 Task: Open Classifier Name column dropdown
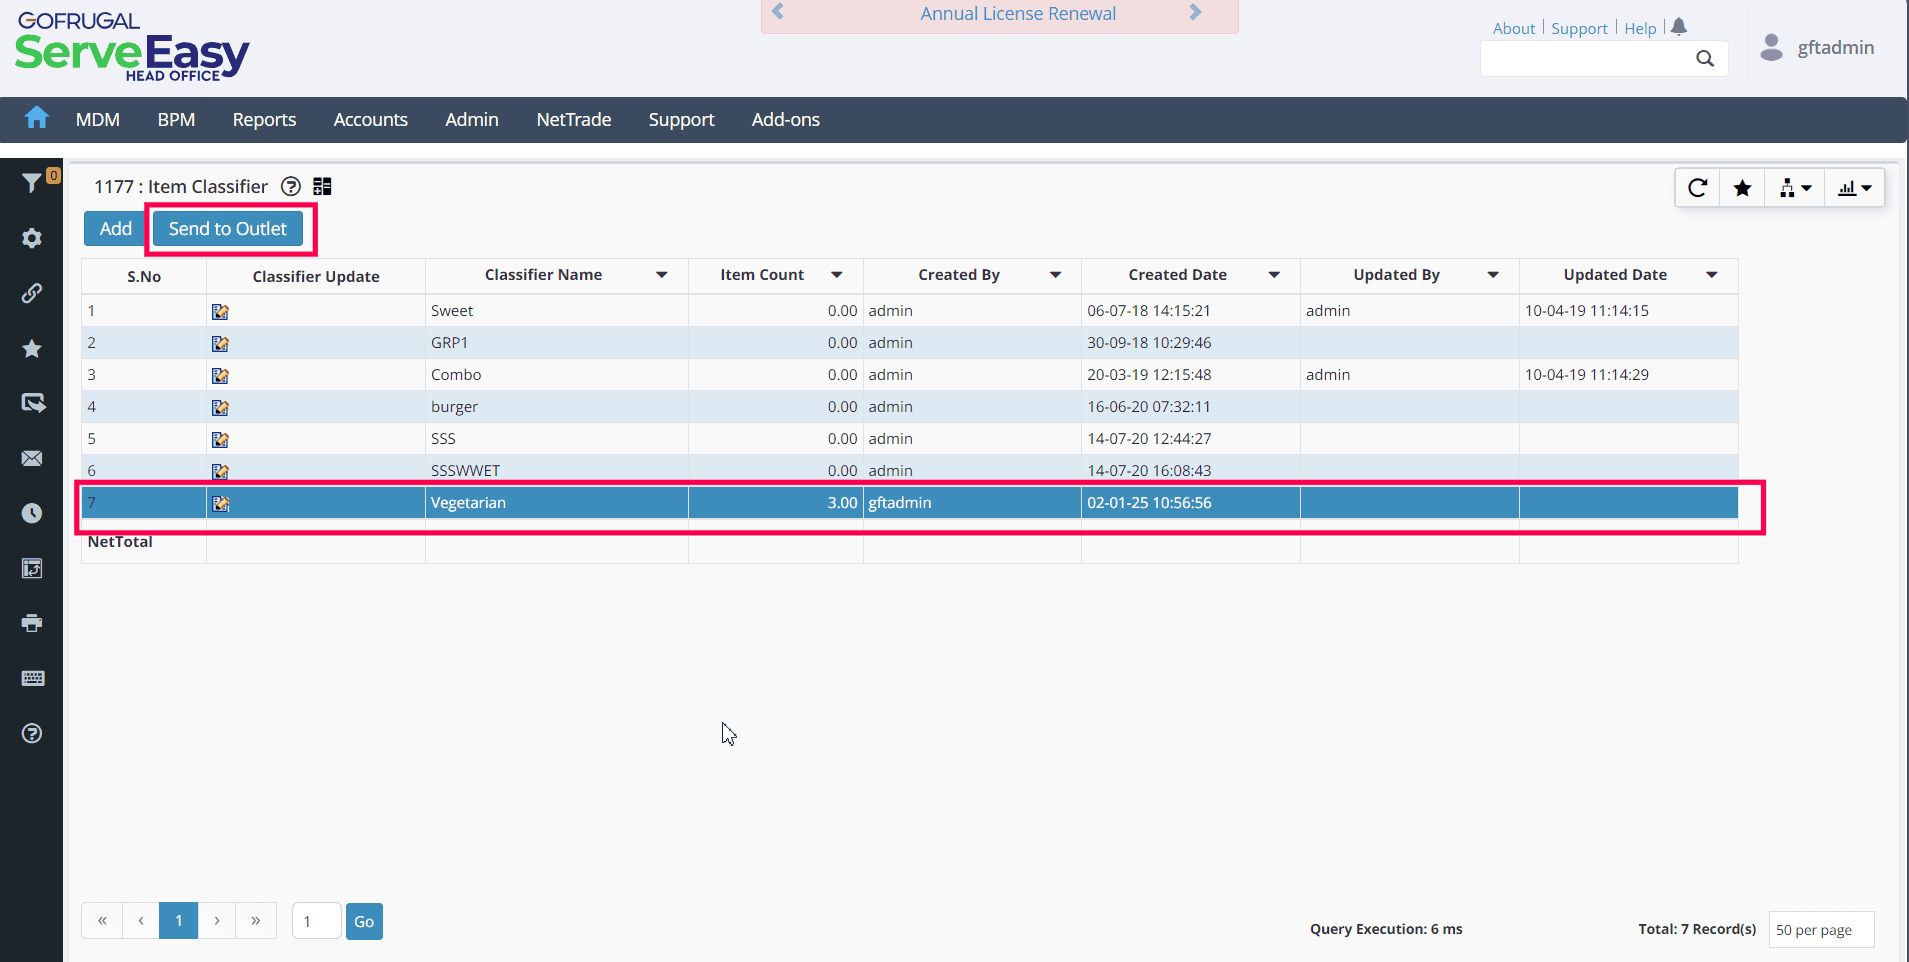pos(662,275)
